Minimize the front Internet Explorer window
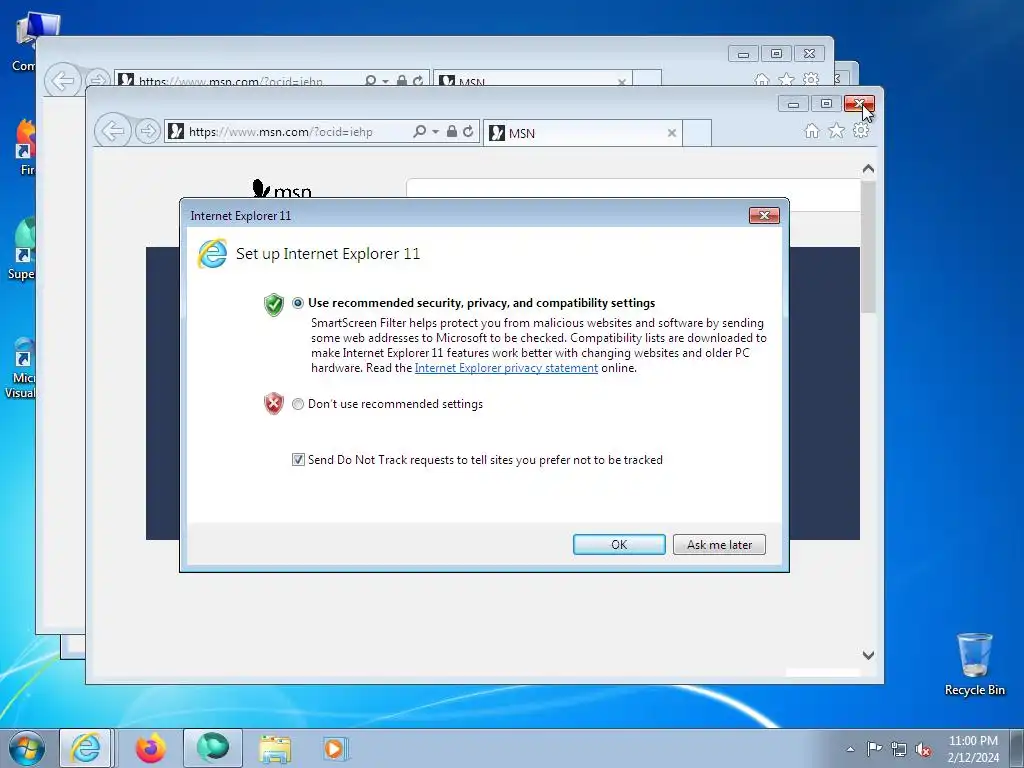Screen dimensions: 1024x768 coord(793,104)
